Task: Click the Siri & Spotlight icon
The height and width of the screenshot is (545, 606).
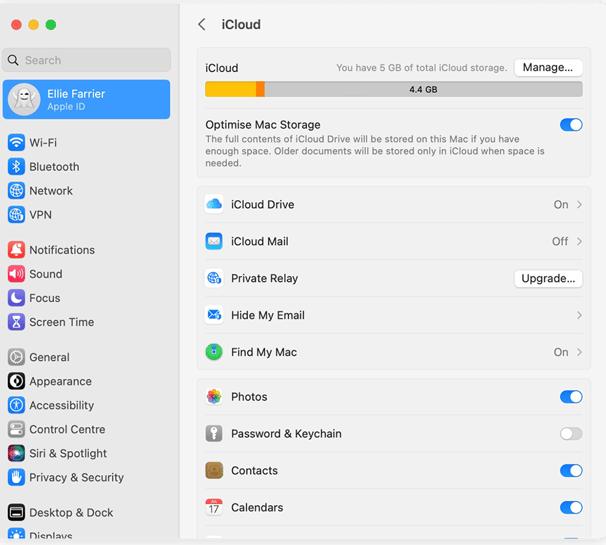Action: [16, 453]
